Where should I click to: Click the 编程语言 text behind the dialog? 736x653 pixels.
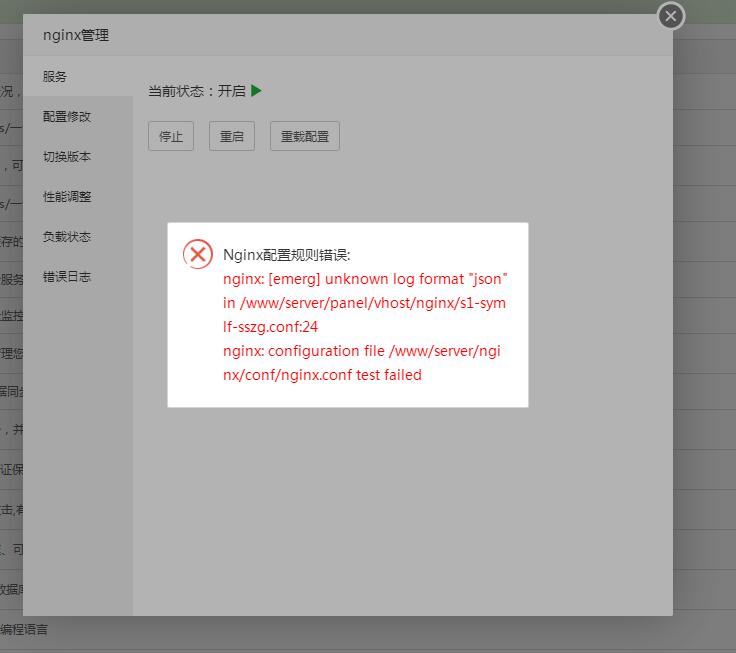(x=24, y=630)
